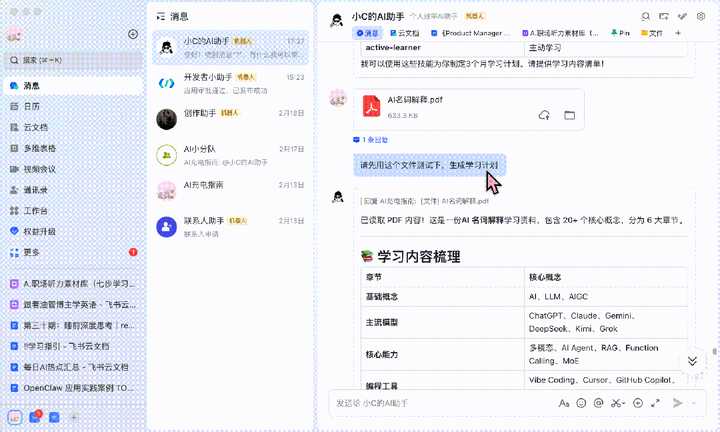The height and width of the screenshot is (432, 720).
Task: Click the first bottom dock icon in sidebar
Action: coord(15,417)
